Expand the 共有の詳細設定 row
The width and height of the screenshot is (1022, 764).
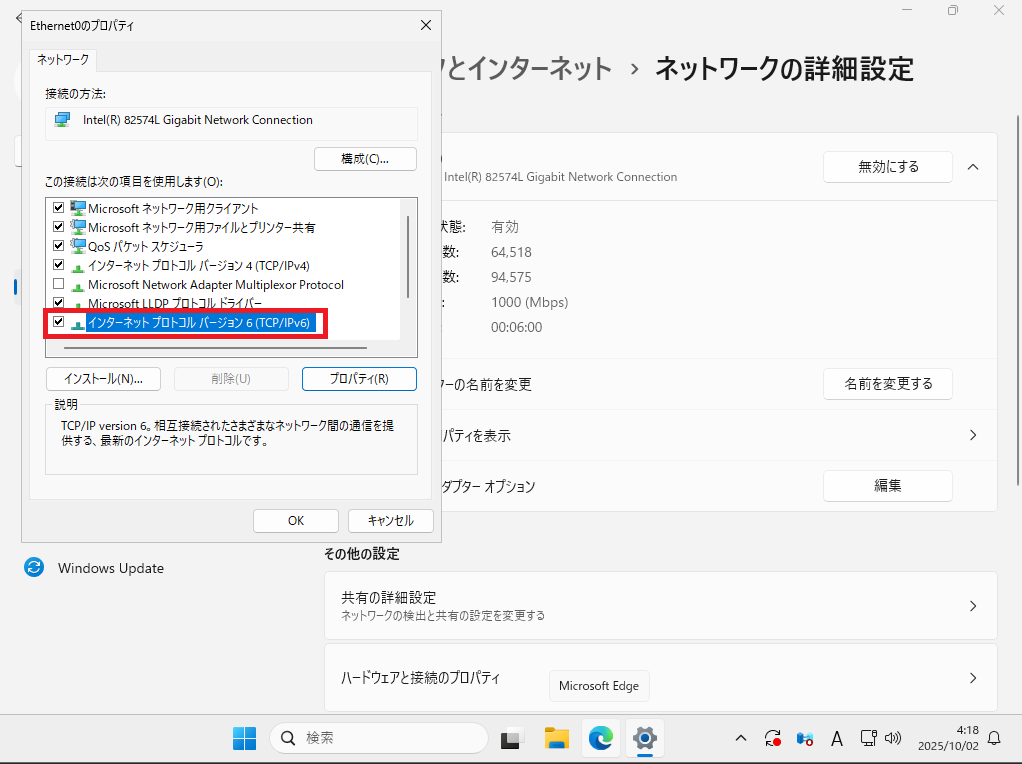[x=972, y=606]
